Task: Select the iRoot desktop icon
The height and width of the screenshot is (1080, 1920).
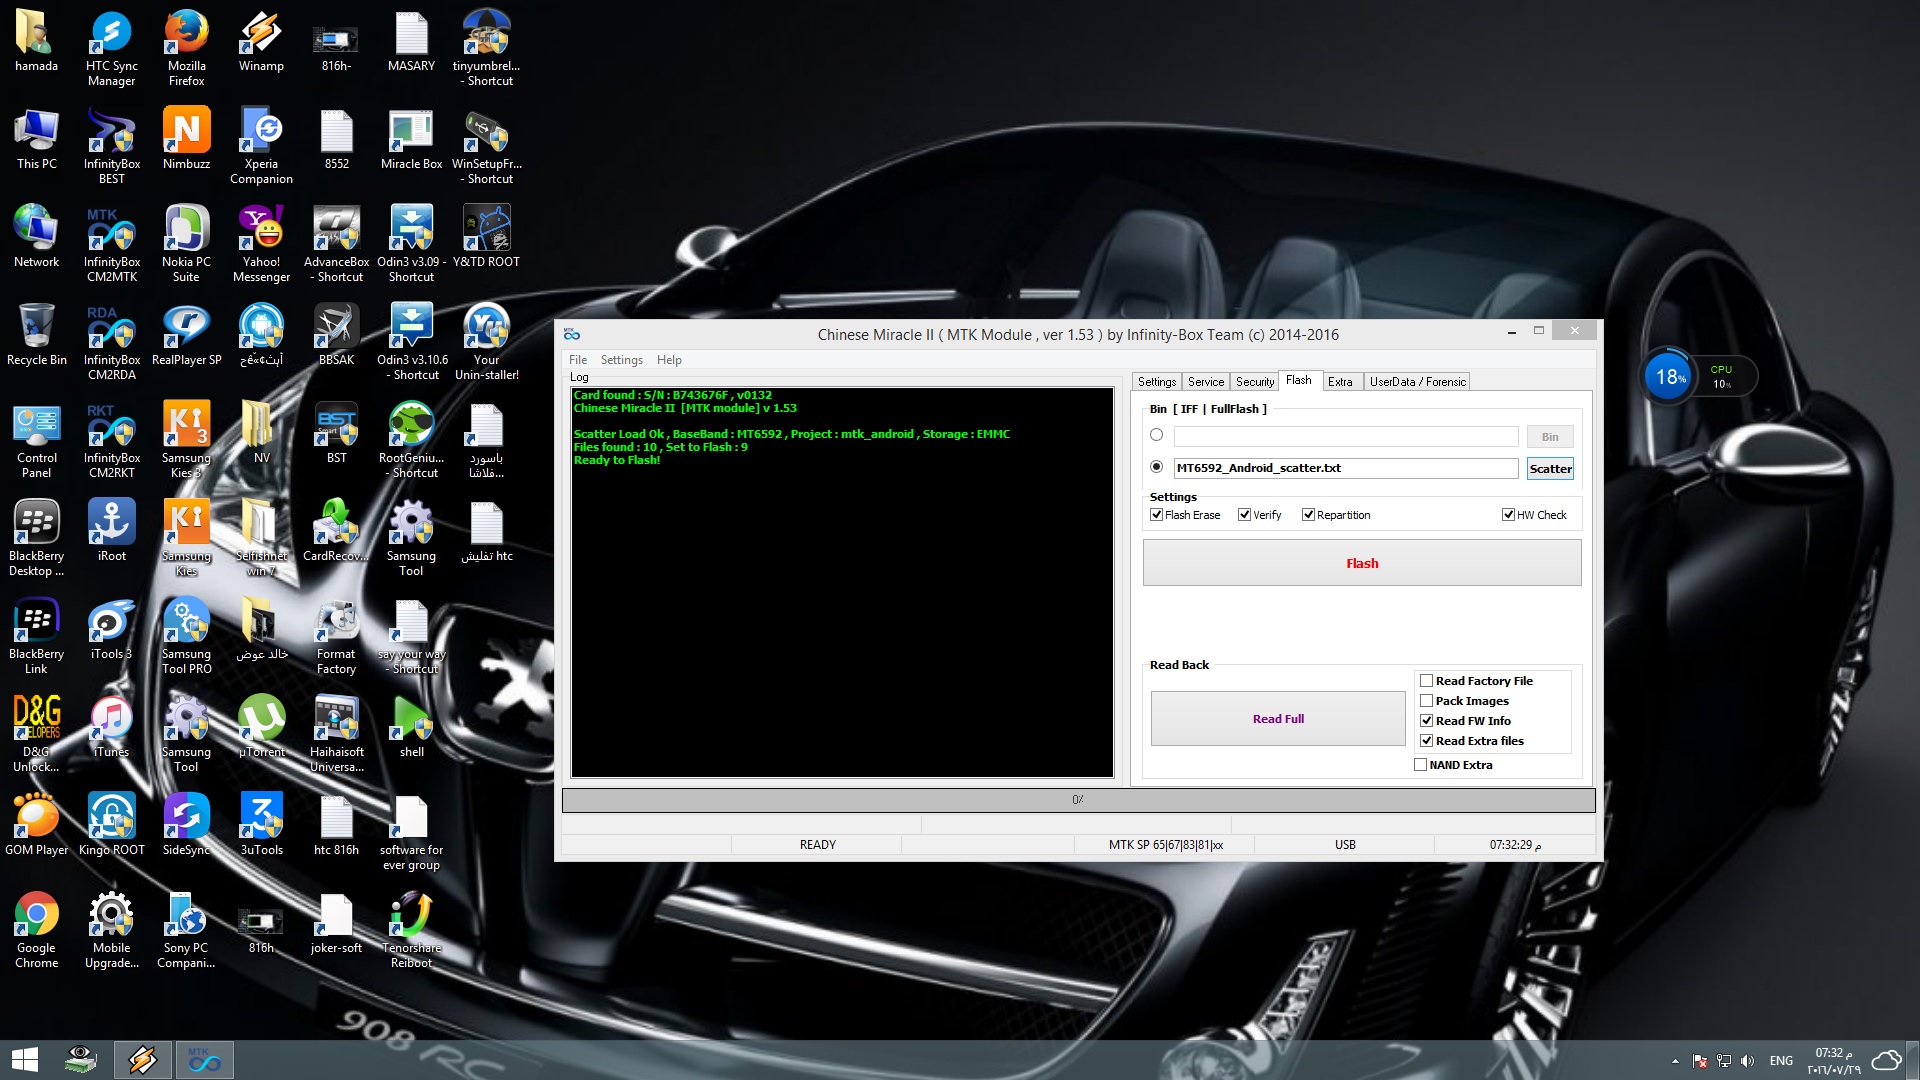Action: [x=111, y=532]
